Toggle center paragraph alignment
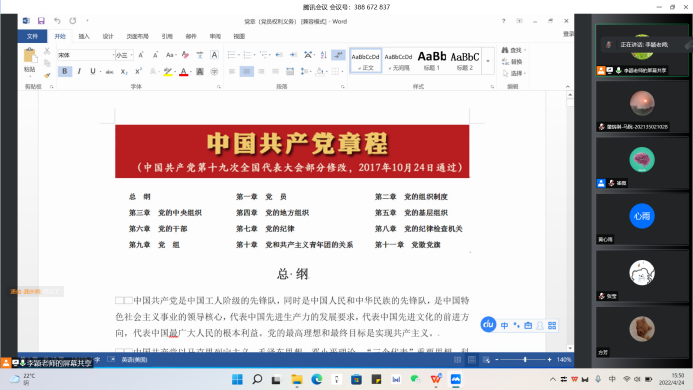Screen dimensions: 693x390 [x=247, y=71]
